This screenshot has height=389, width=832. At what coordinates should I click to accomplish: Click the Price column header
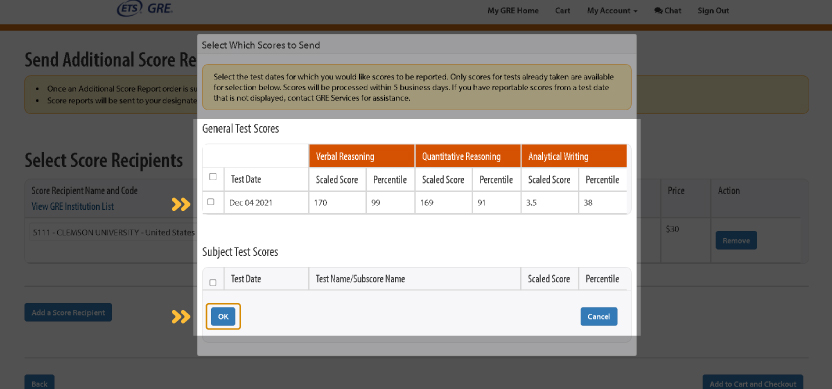click(x=676, y=191)
